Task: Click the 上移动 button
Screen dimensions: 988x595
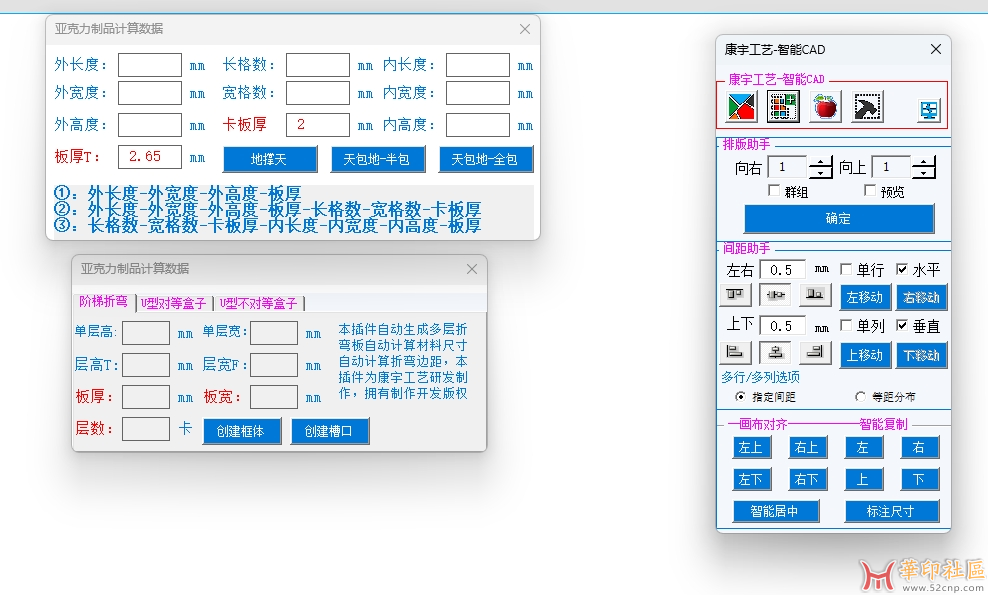Action: coord(865,355)
